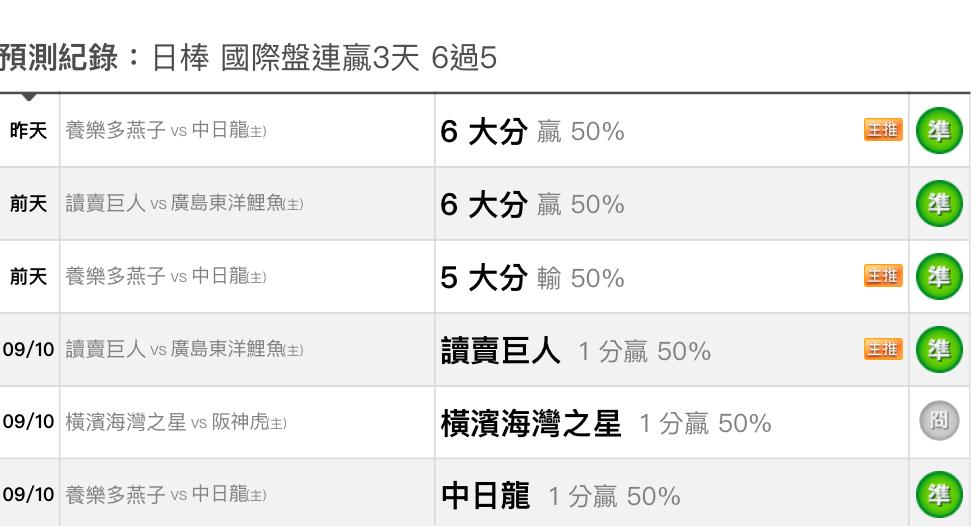
Task: Select the 橫濱海灣之星 1分贏 prediction
Action: pos(606,423)
